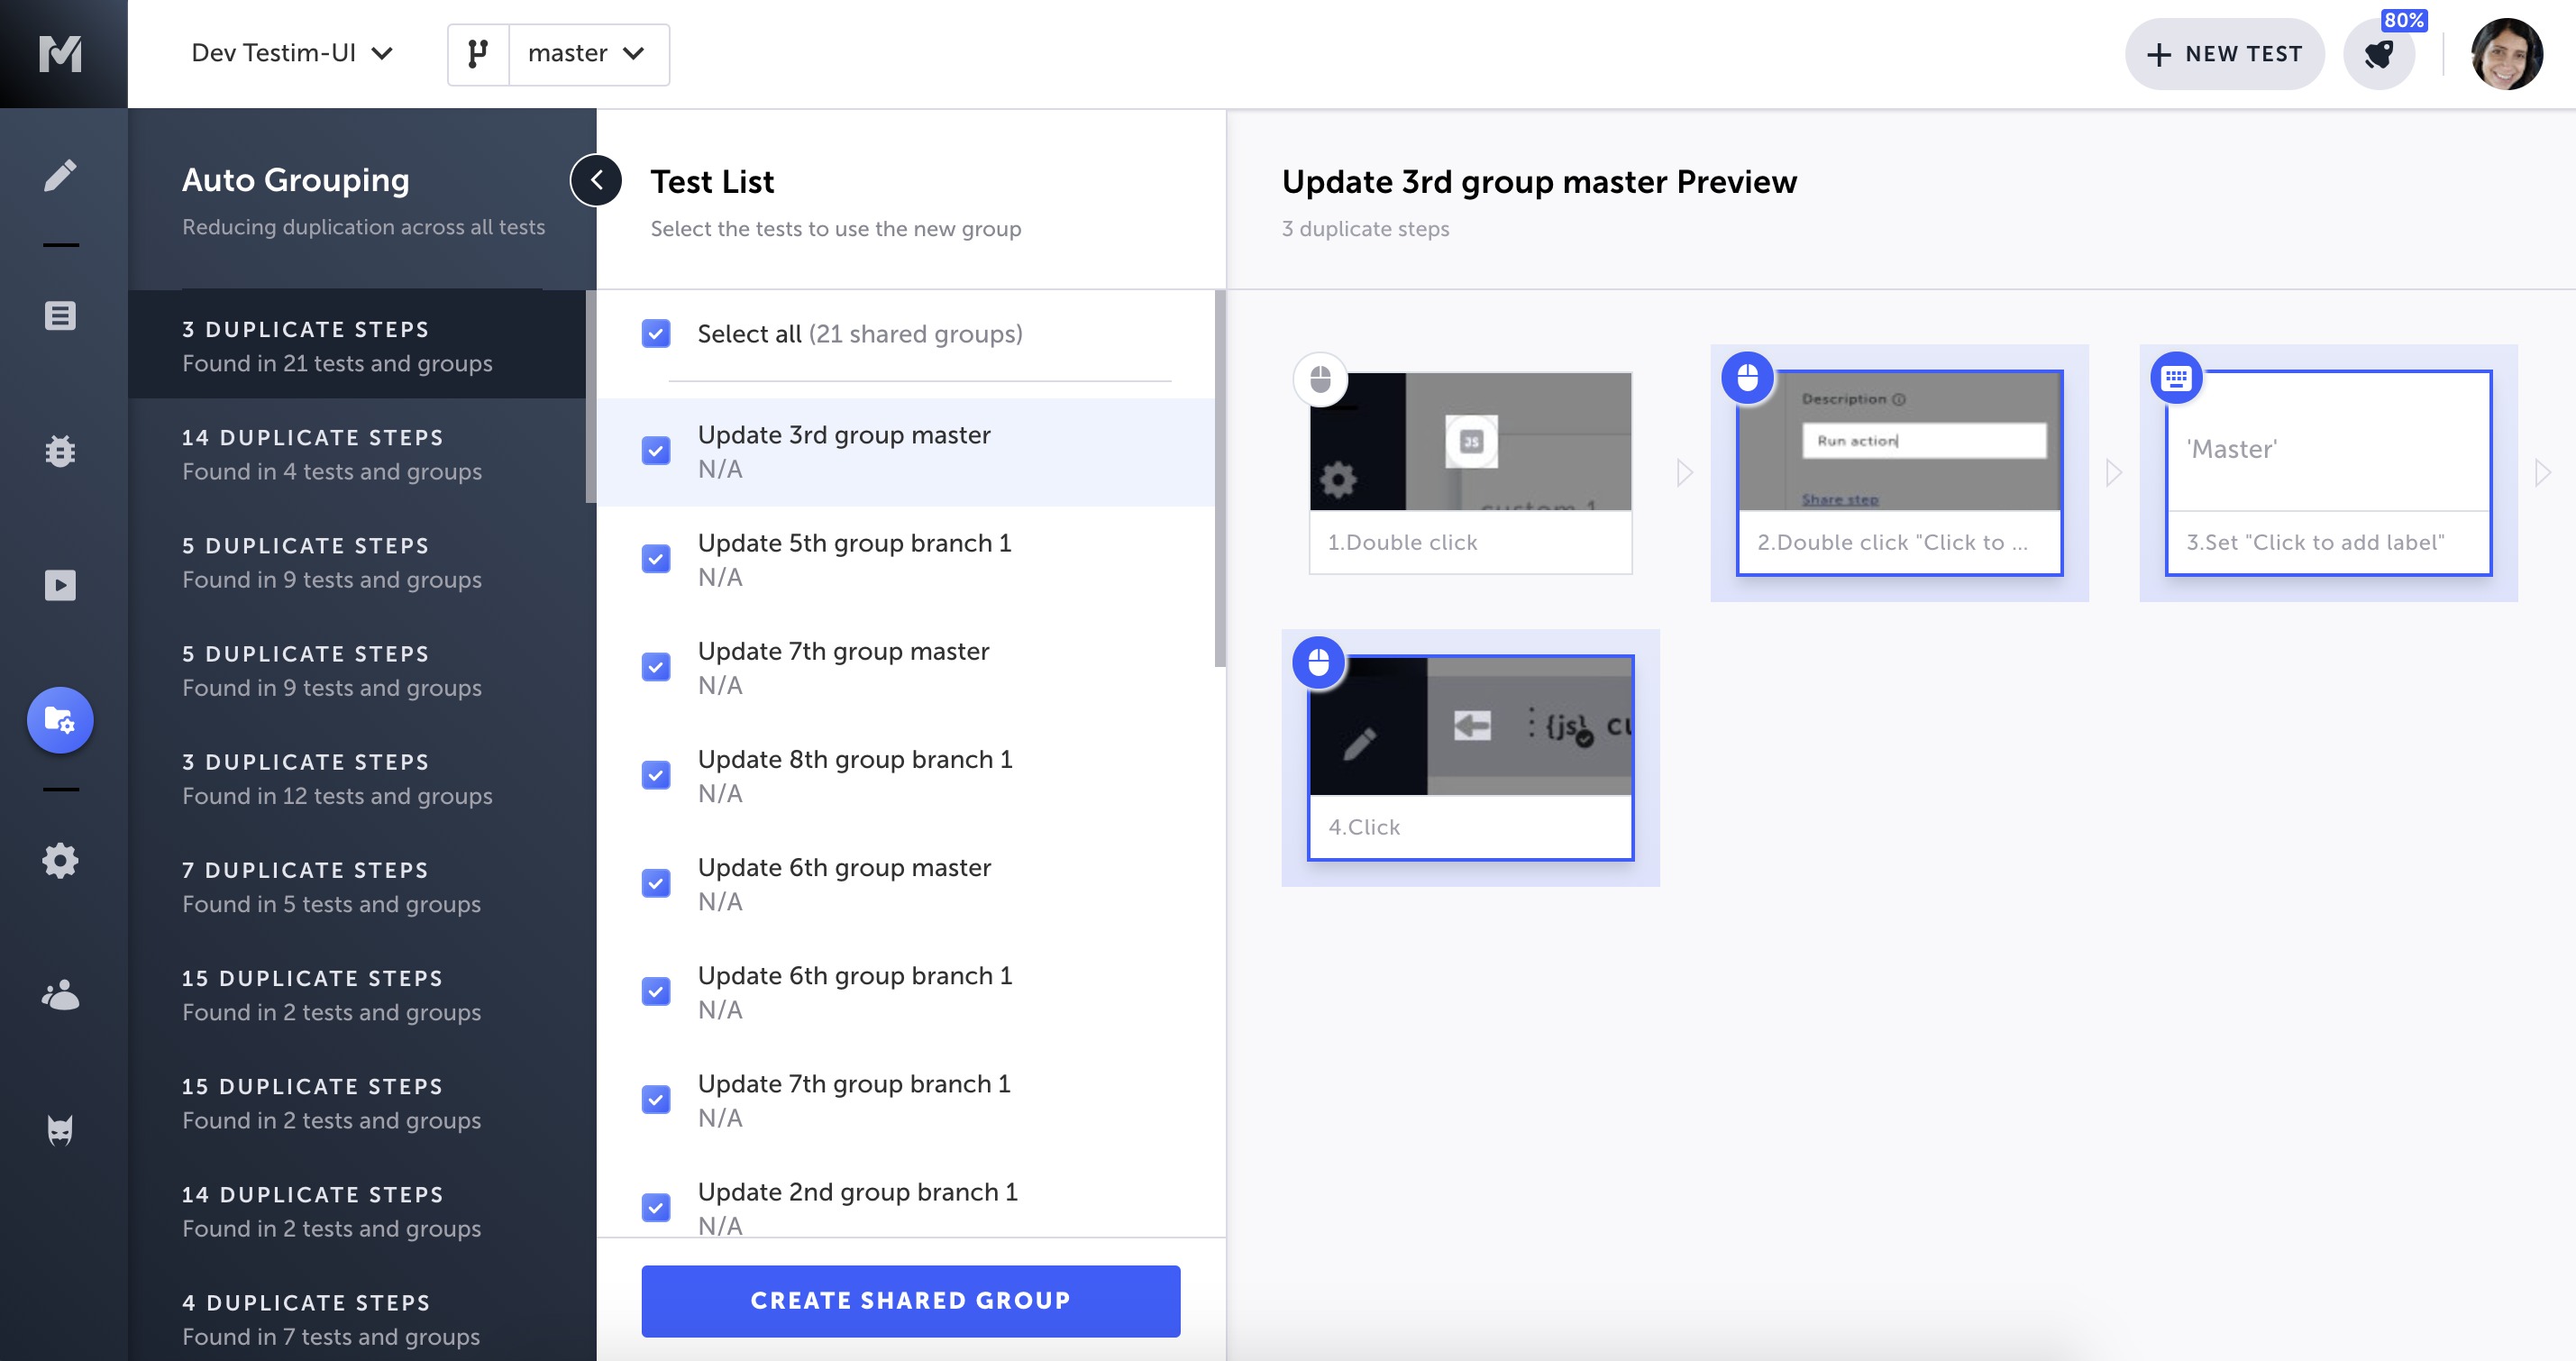
Task: Click the NEW TEST button
Action: pos(2224,53)
